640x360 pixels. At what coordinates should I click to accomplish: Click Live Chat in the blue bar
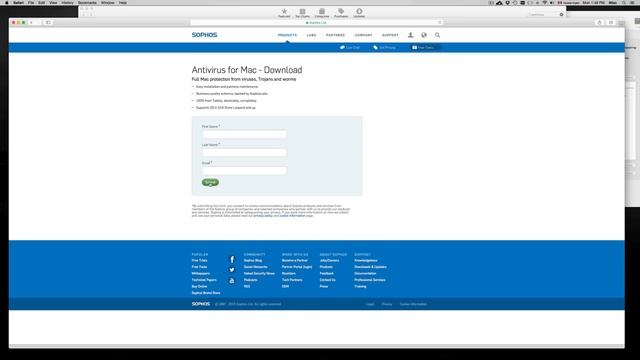click(350, 48)
